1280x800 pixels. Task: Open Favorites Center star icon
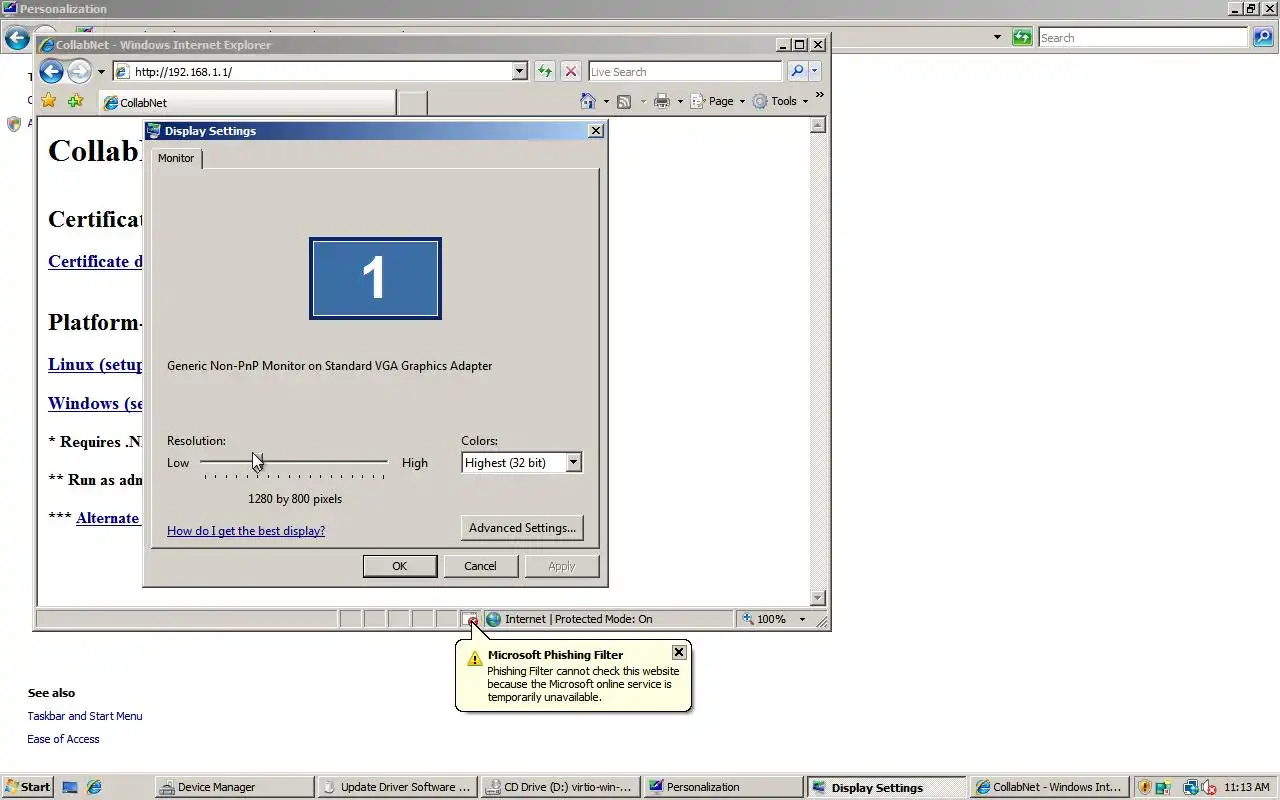(x=48, y=101)
